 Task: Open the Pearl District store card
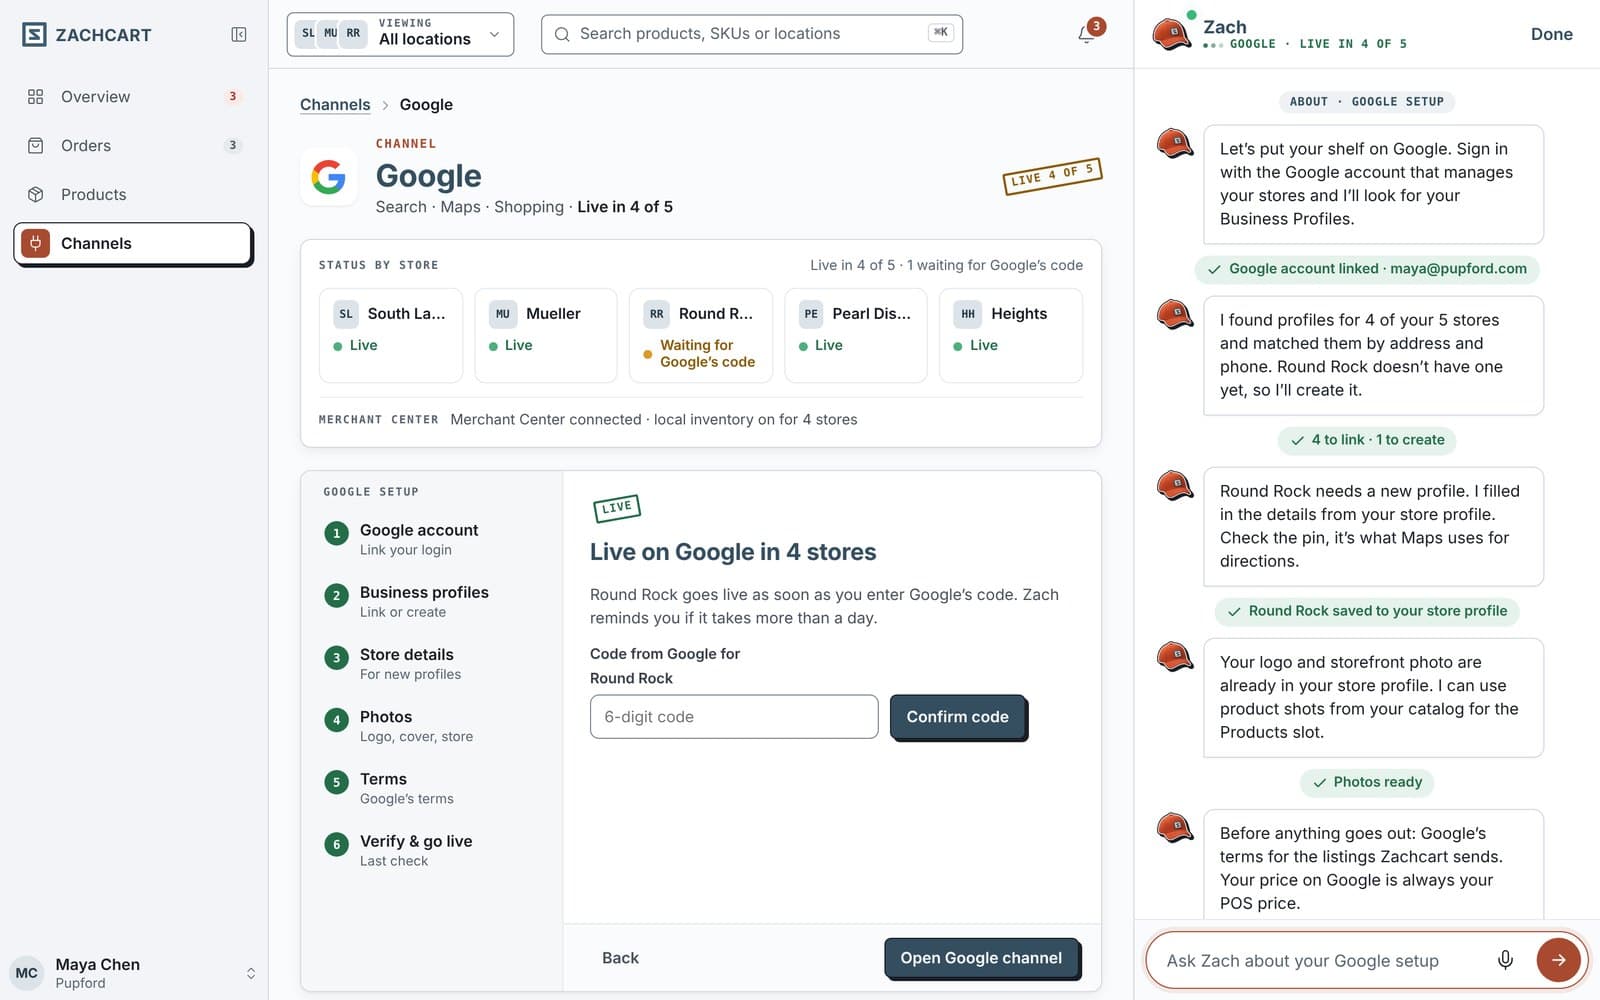(x=856, y=336)
